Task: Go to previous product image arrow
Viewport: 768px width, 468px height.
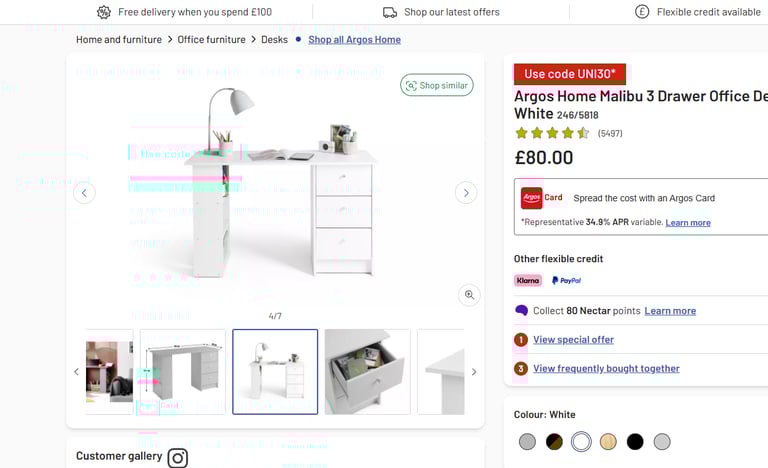Action: click(x=84, y=193)
